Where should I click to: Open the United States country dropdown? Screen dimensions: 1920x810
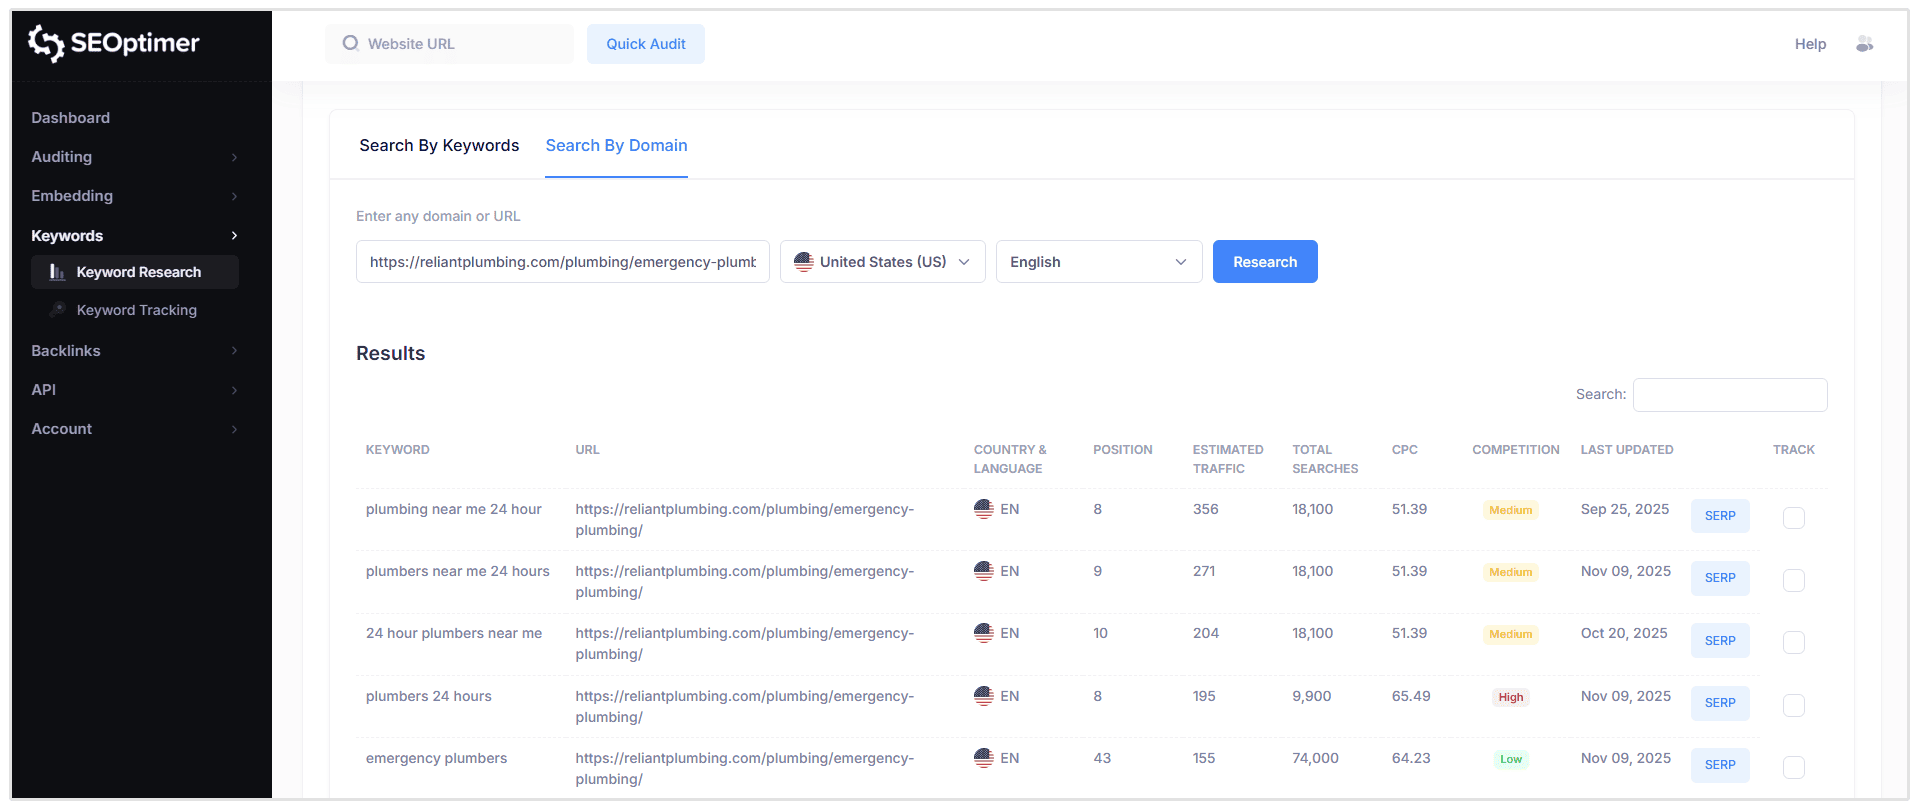pyautogui.click(x=882, y=262)
